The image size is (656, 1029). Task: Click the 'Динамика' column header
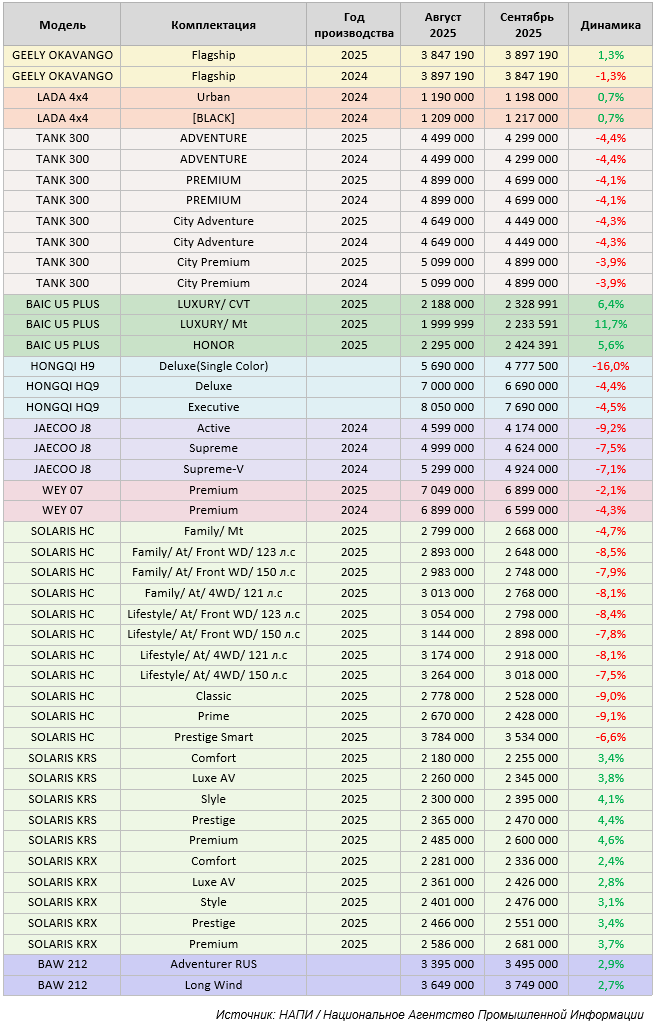click(610, 25)
